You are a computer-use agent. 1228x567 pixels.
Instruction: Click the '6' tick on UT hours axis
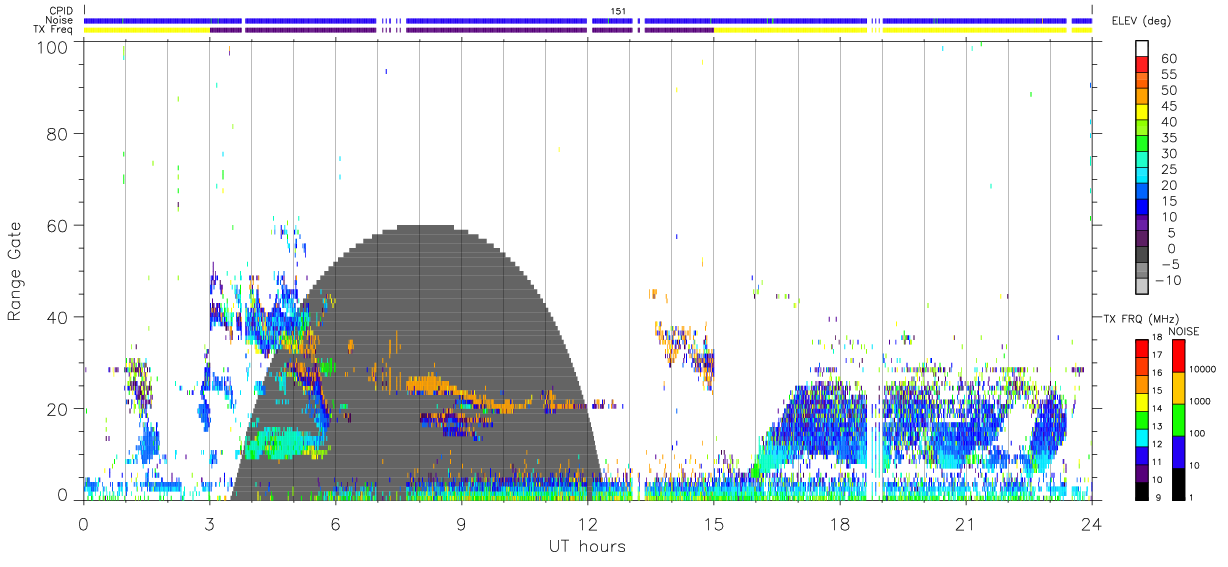(x=335, y=523)
